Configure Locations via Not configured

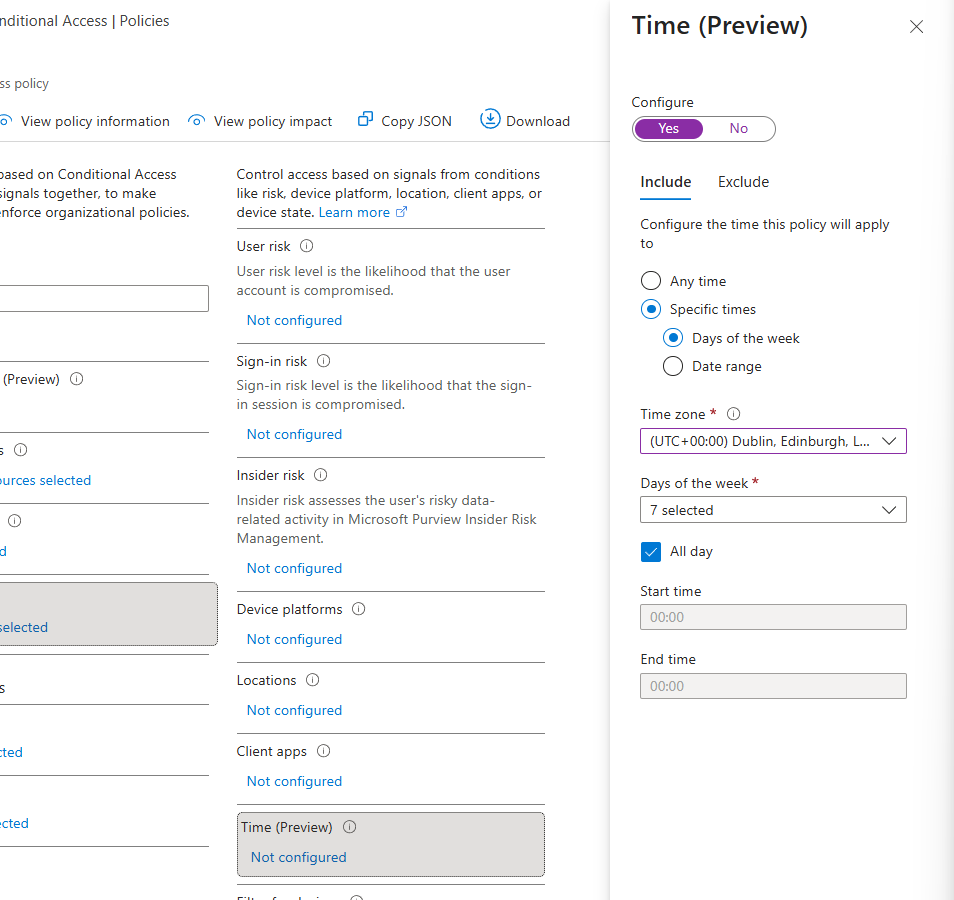294,710
